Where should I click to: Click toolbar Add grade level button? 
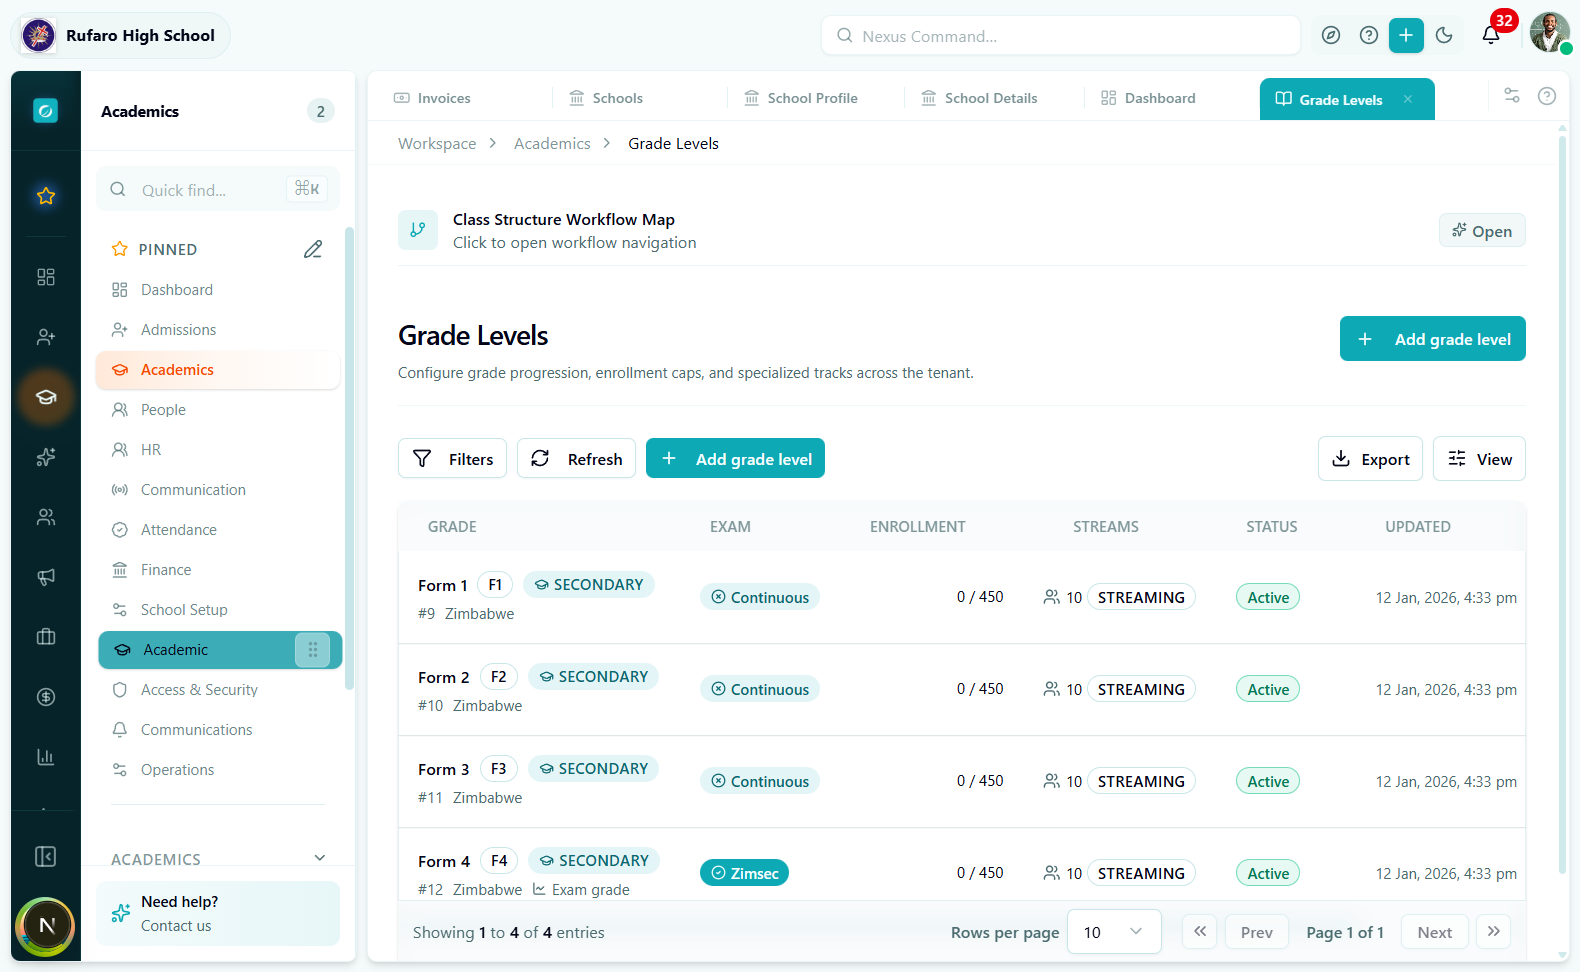pos(735,459)
